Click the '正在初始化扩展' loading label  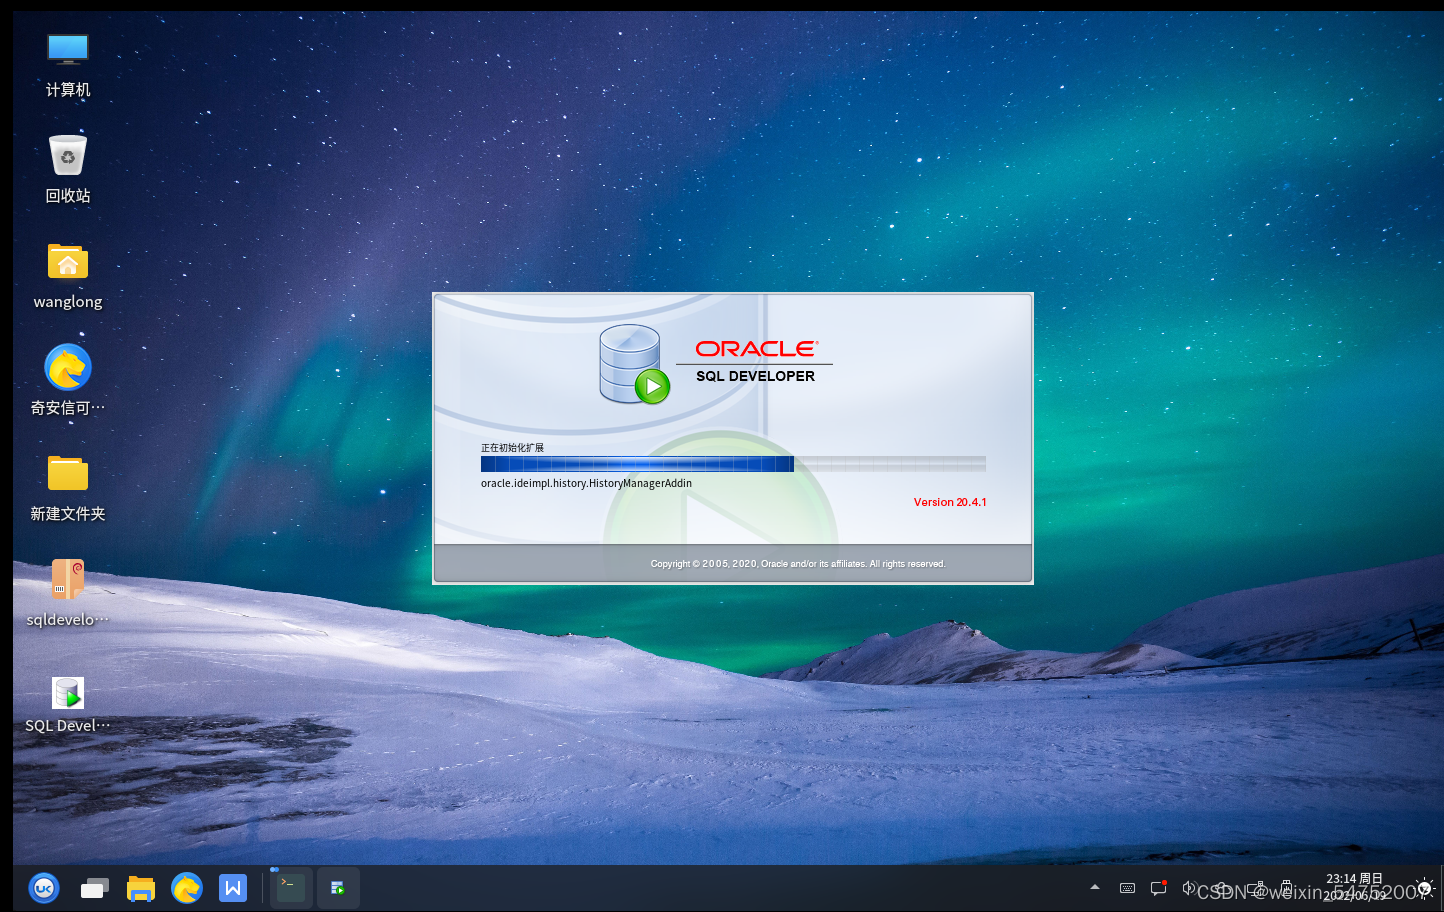[512, 448]
